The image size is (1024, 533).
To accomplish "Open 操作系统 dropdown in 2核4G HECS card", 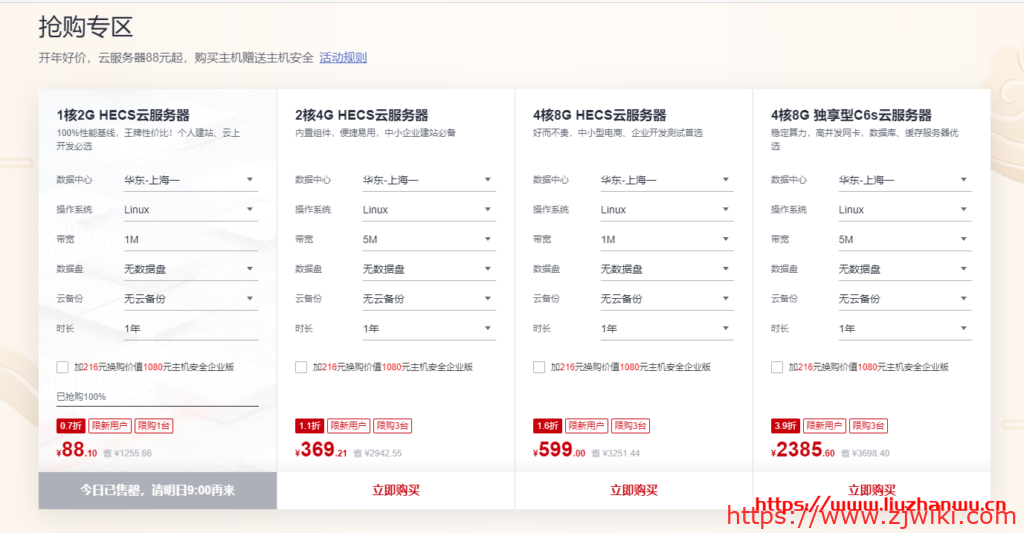I will click(429, 210).
